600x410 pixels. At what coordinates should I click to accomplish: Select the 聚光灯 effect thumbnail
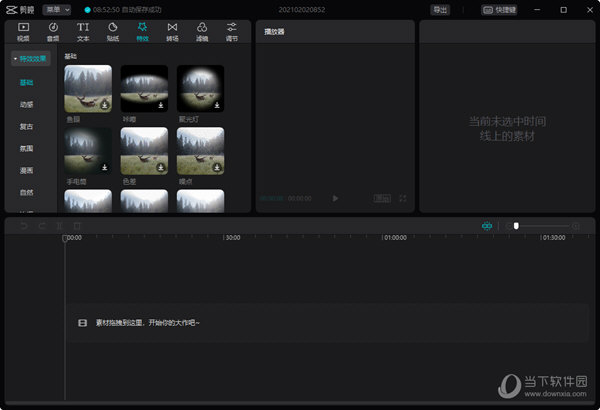tap(201, 89)
